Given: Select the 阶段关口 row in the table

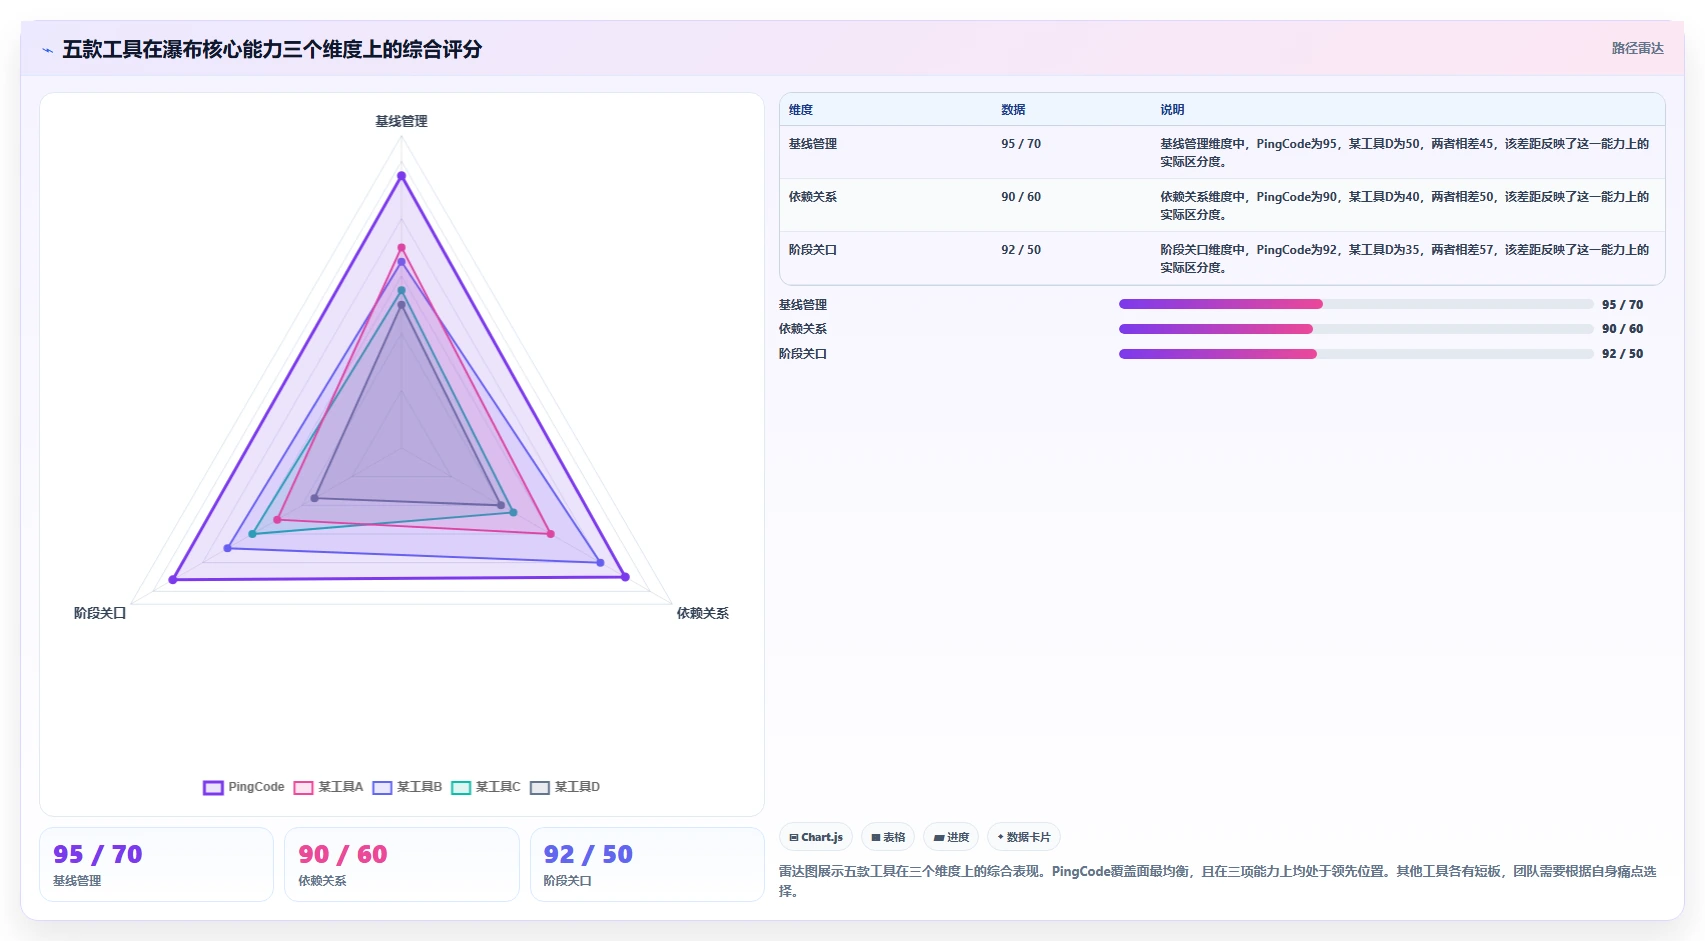Looking at the screenshot, I should 1222,258.
